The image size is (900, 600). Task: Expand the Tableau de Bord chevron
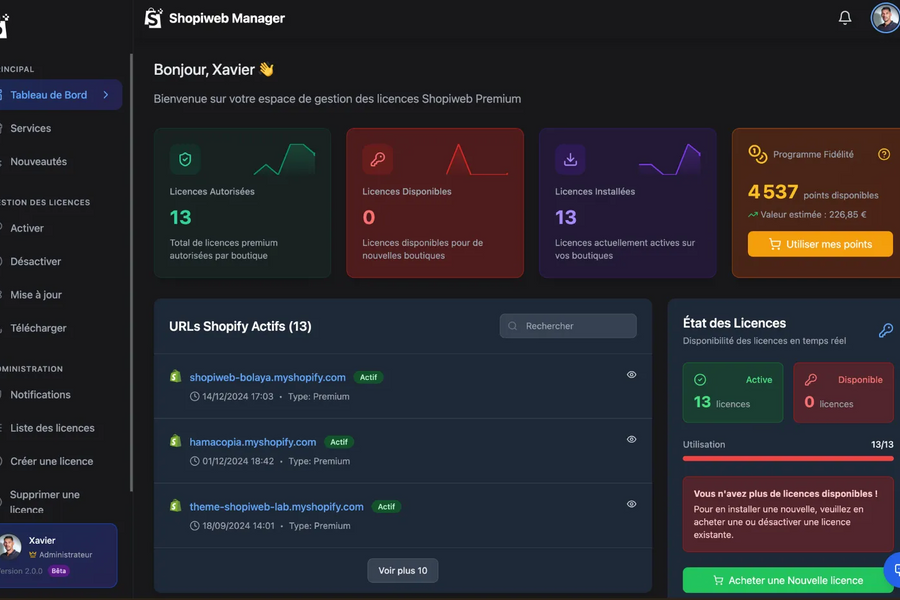[106, 95]
